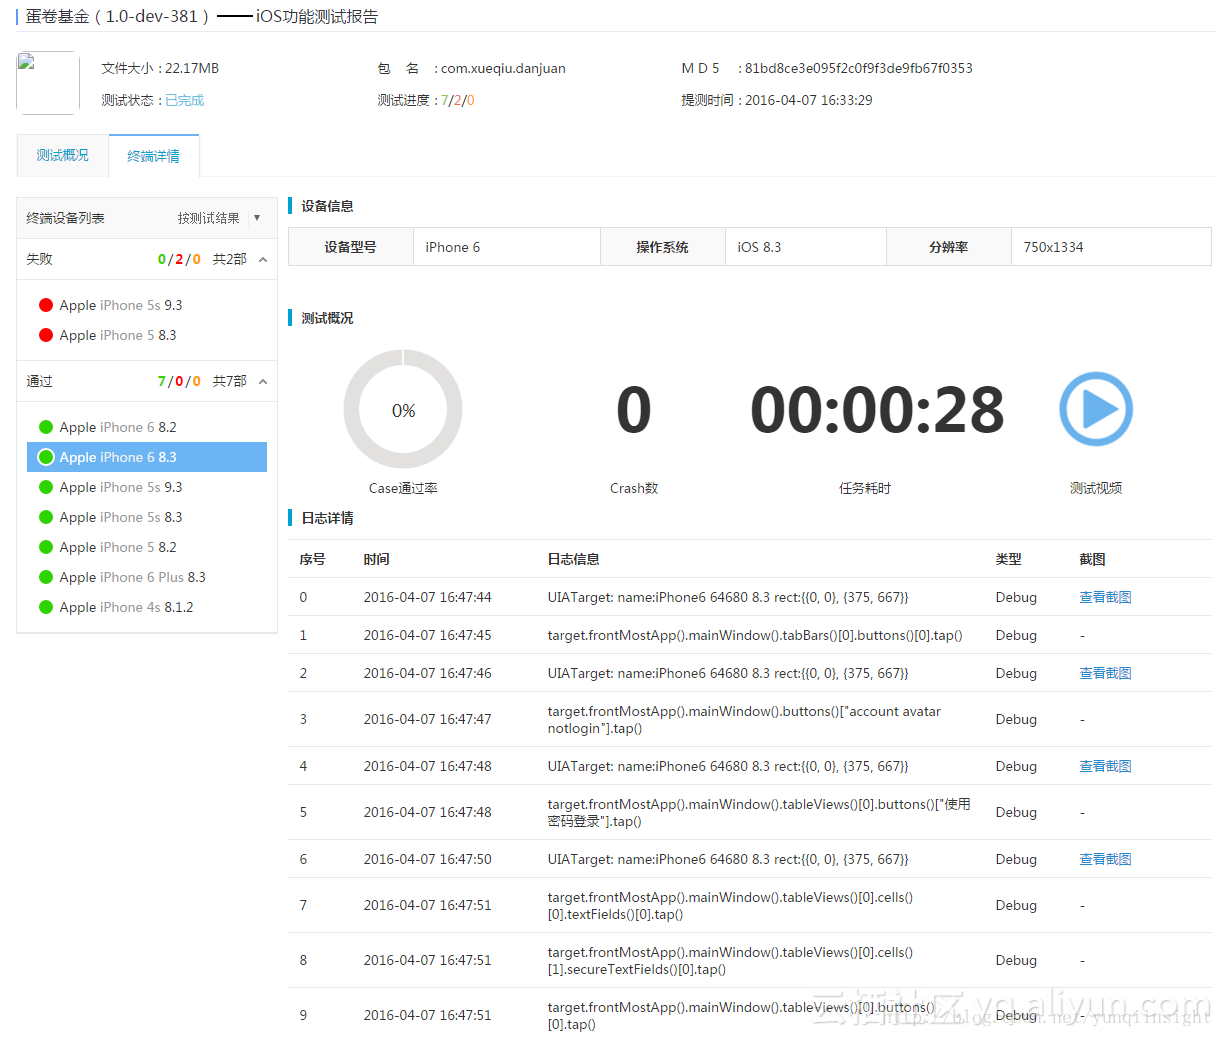
Task: Collapse the failed devices group
Action: point(263,260)
